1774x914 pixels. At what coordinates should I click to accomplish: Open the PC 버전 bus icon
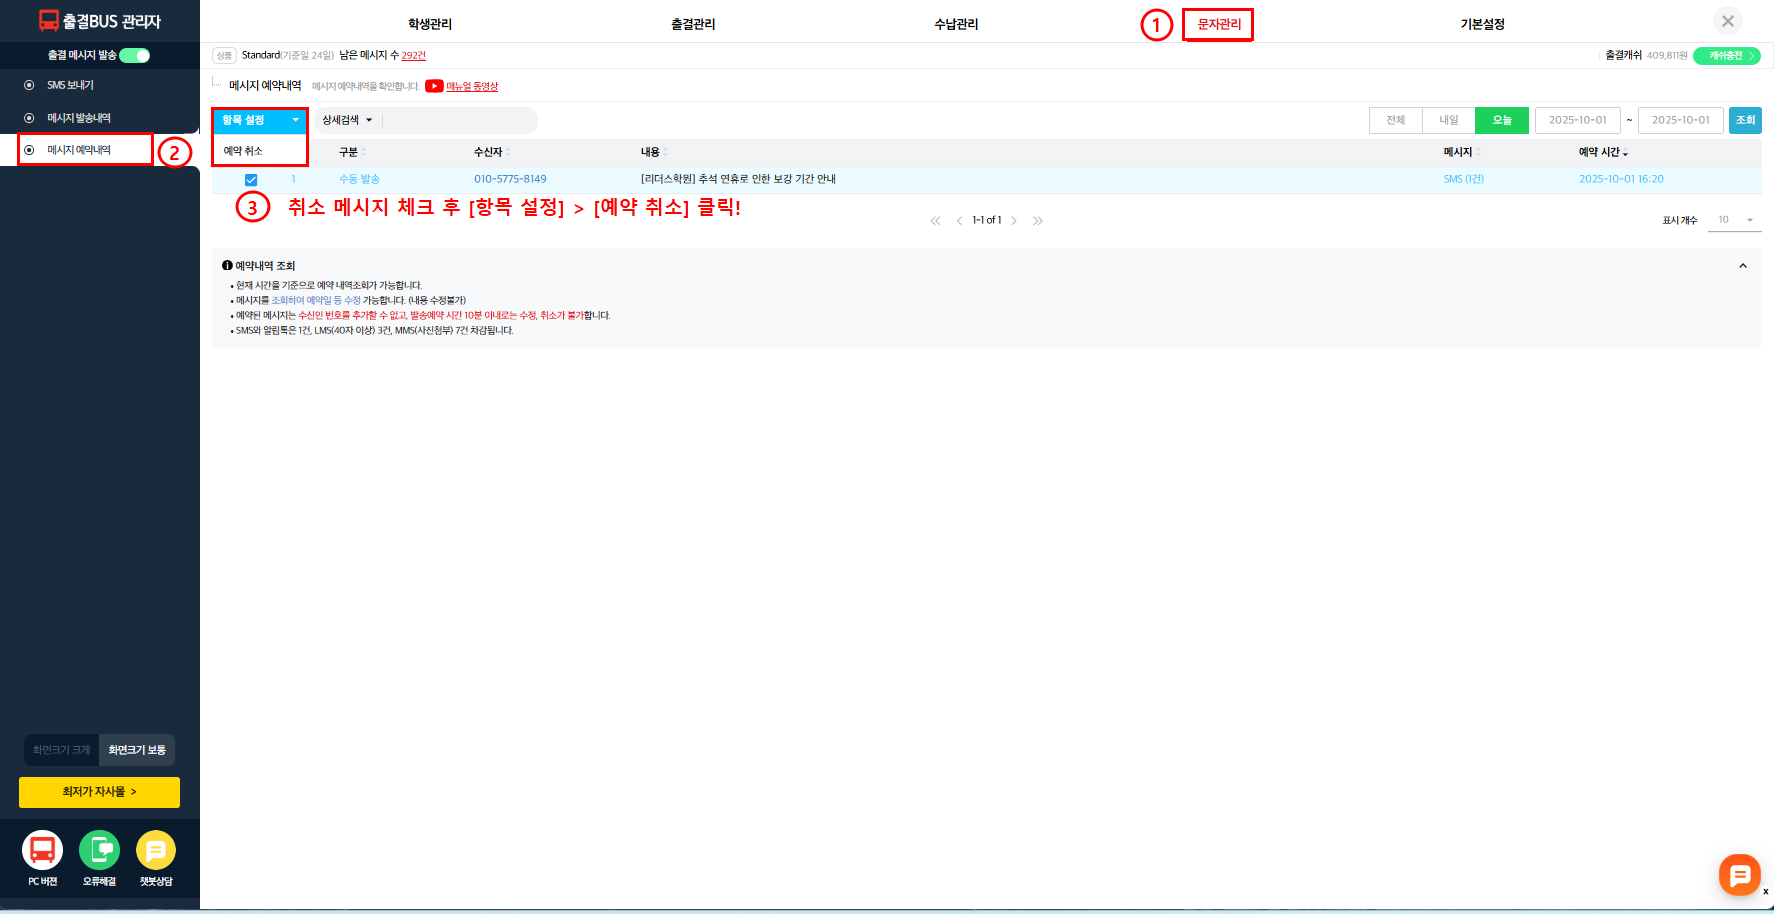click(42, 851)
